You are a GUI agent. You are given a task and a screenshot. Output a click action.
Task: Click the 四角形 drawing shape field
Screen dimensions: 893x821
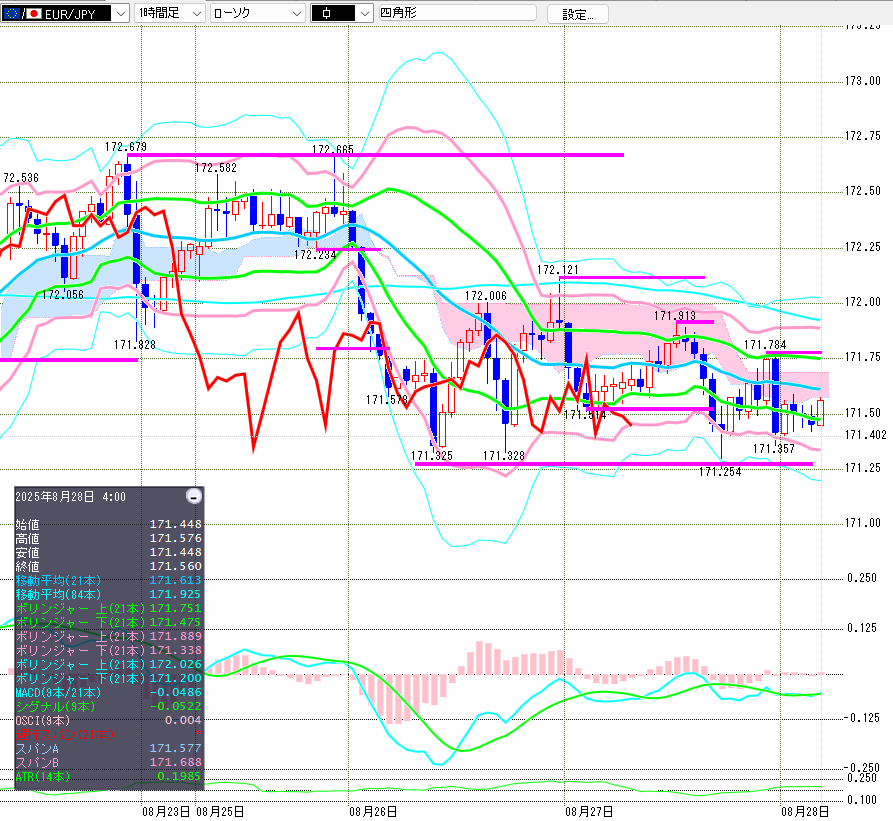458,13
